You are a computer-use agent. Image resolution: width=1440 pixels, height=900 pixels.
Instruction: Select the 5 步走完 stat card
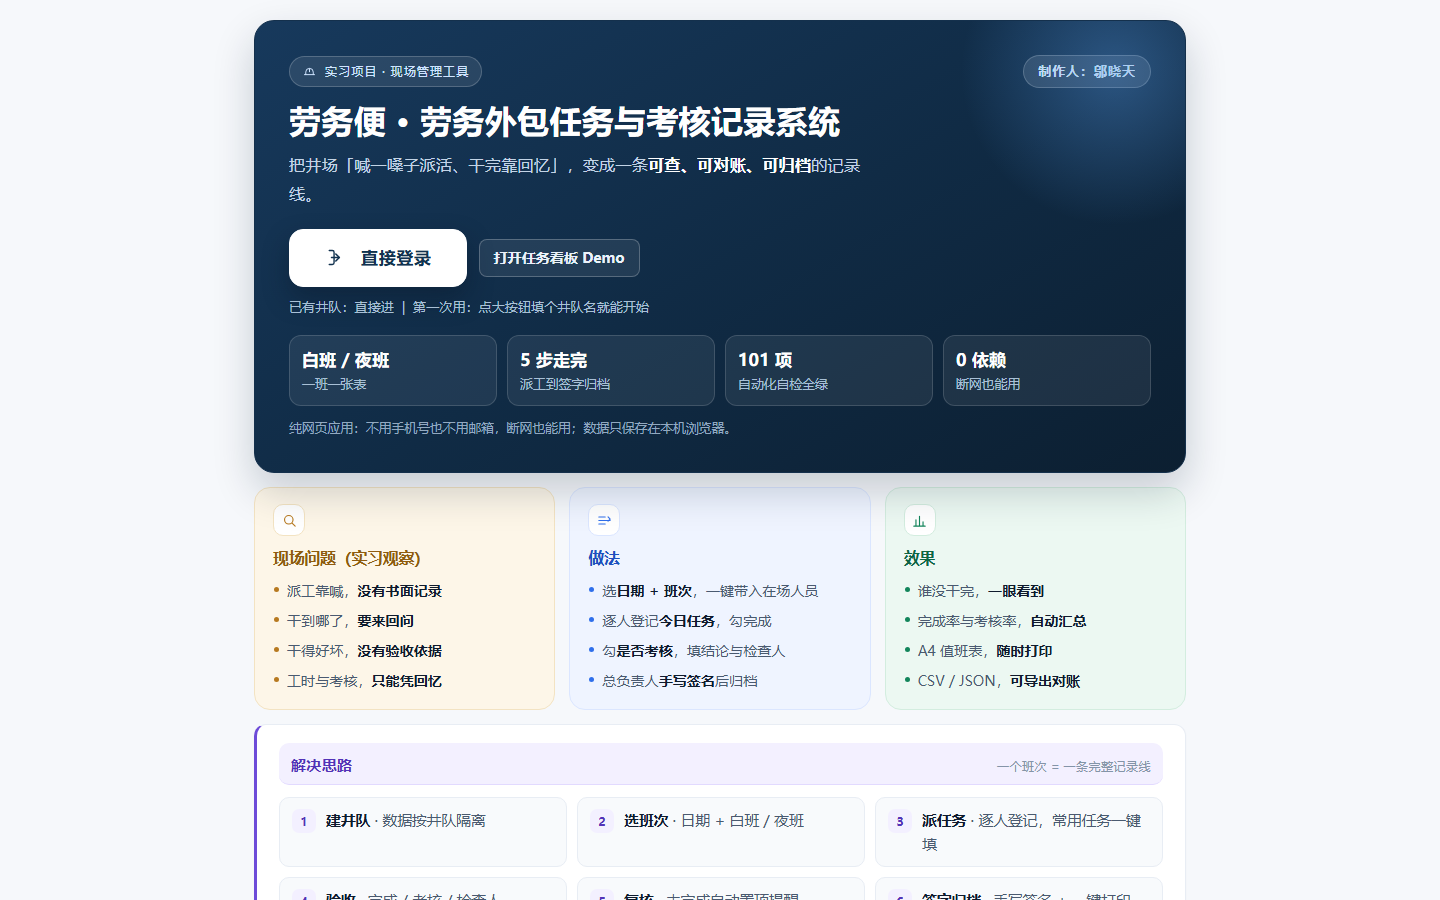[x=611, y=370]
